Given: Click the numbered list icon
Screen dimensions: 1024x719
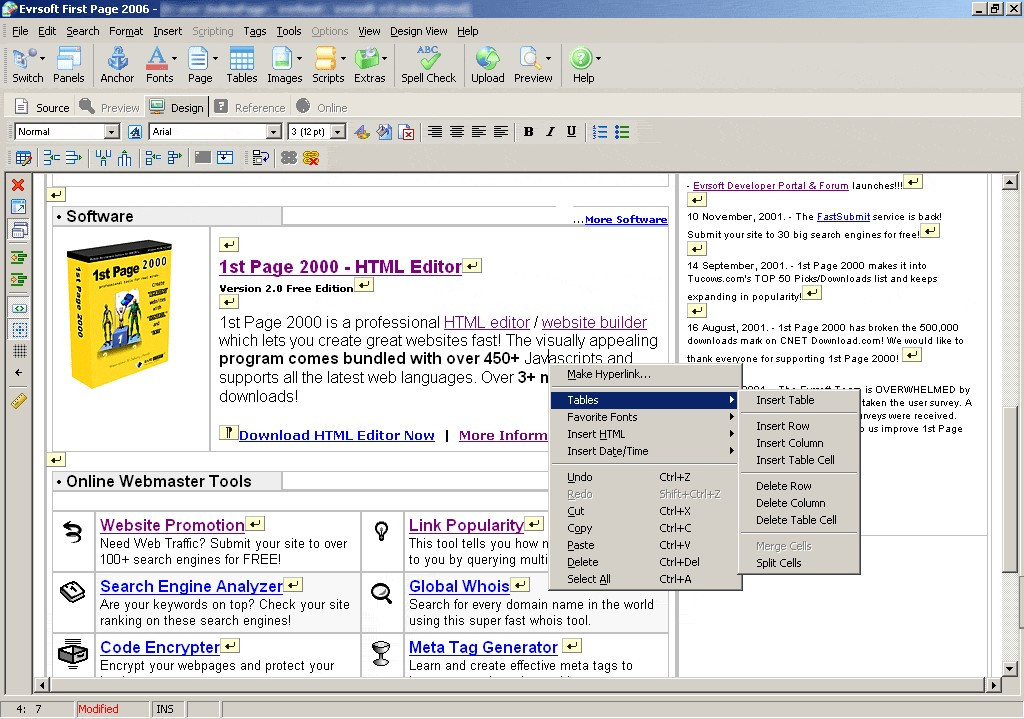Looking at the screenshot, I should tap(600, 132).
